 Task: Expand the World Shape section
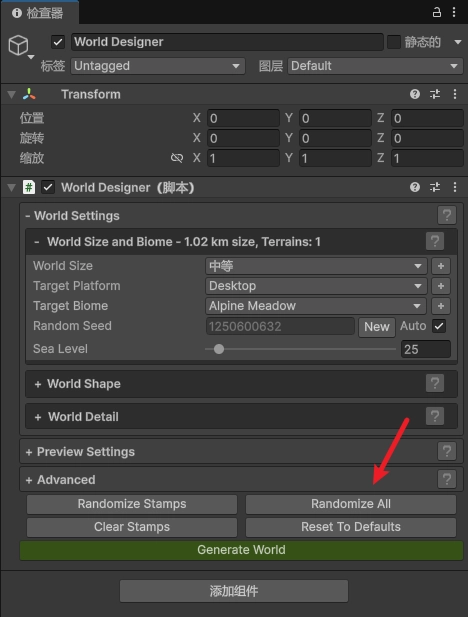coord(78,384)
